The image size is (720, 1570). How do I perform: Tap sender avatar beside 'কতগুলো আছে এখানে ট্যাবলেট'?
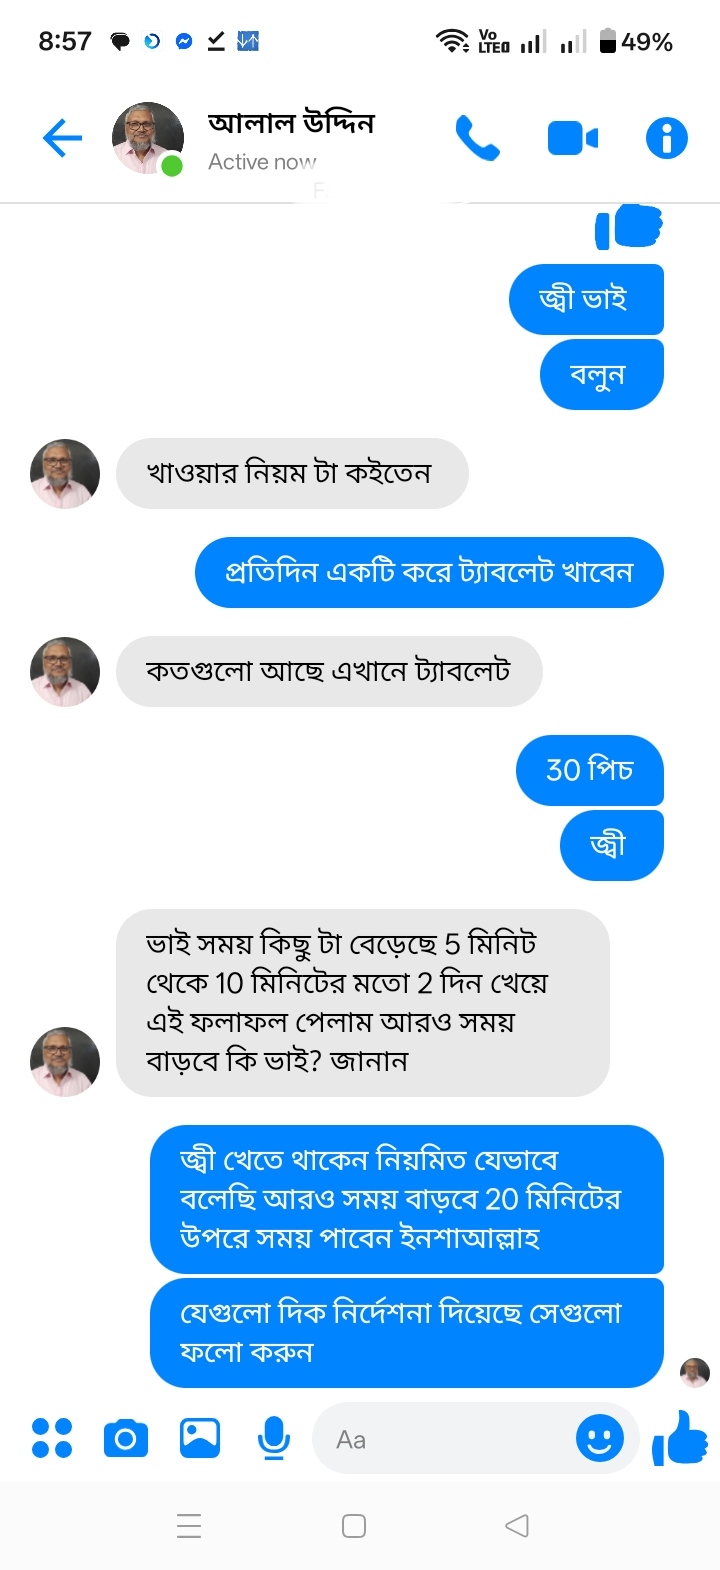65,672
